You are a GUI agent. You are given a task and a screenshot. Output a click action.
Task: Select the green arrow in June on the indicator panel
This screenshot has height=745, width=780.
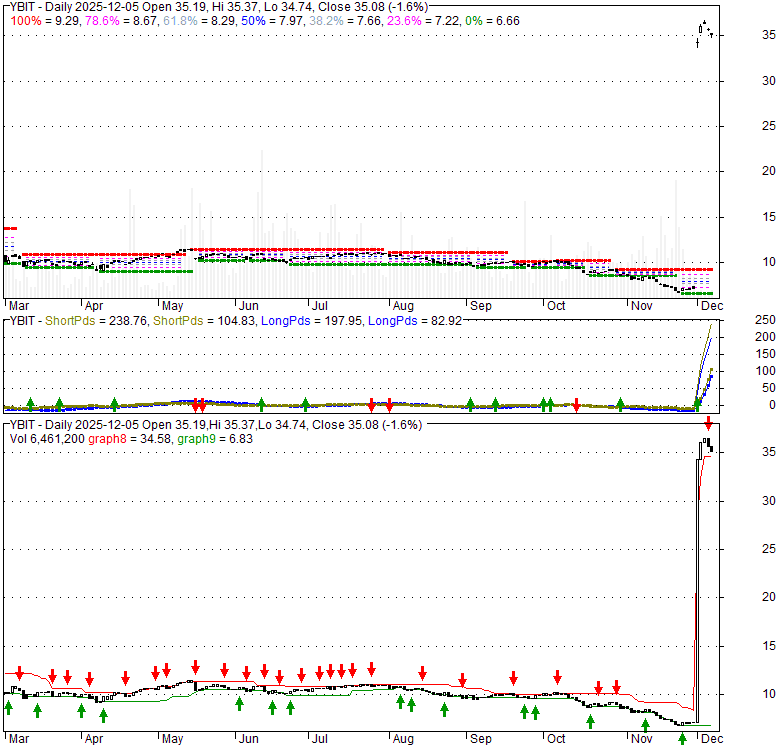click(262, 405)
